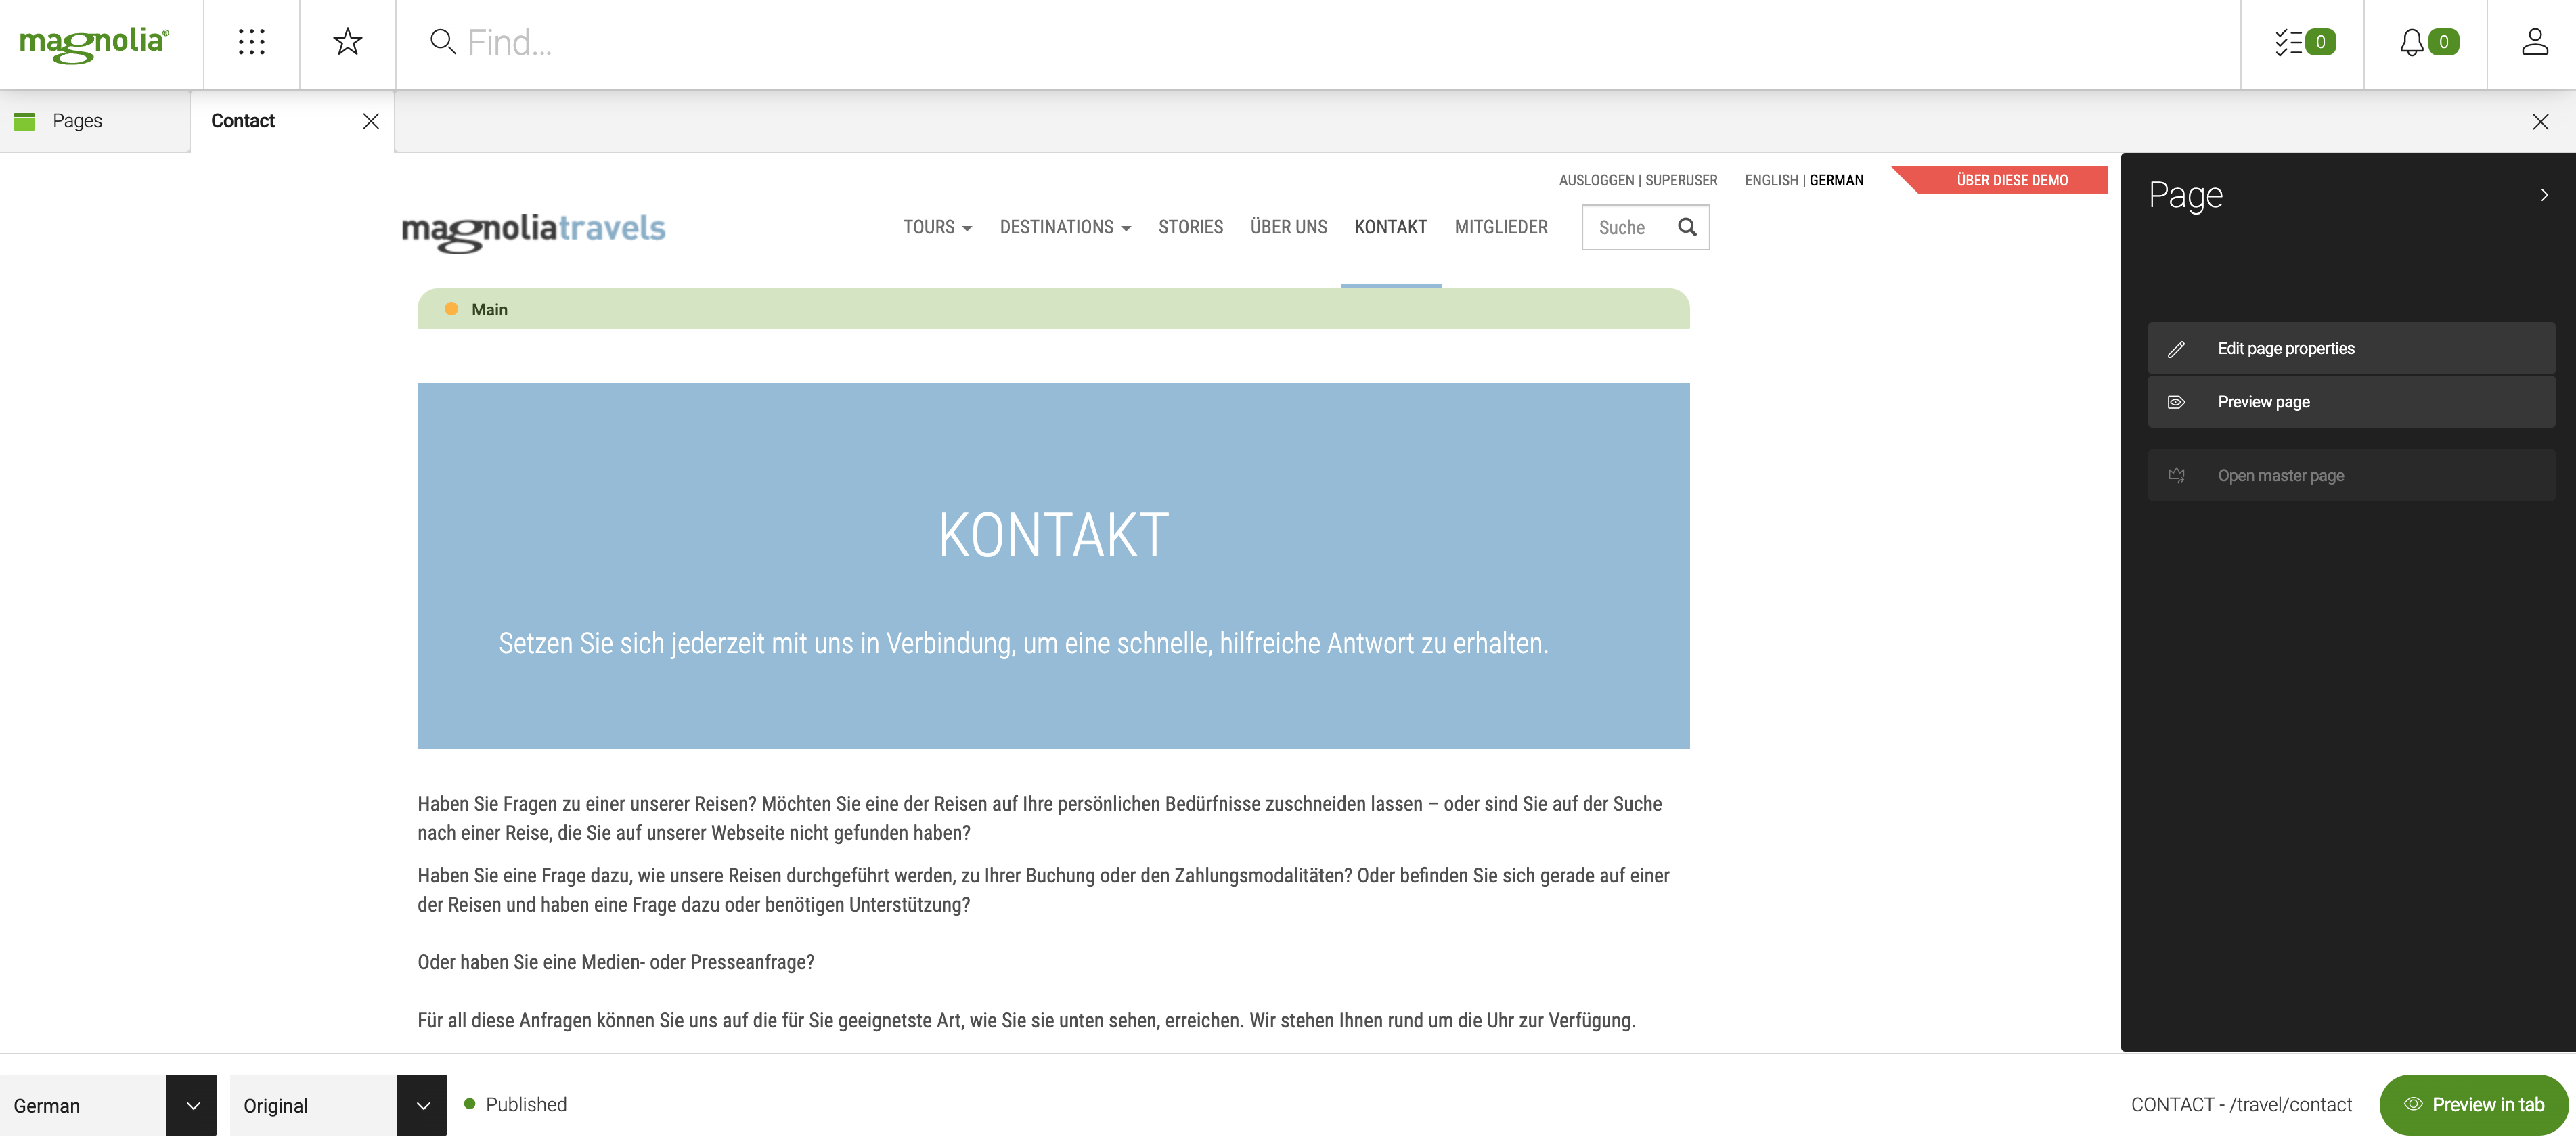The height and width of the screenshot is (1141, 2576).
Task: Click the Edit page properties icon
Action: [x=2177, y=348]
